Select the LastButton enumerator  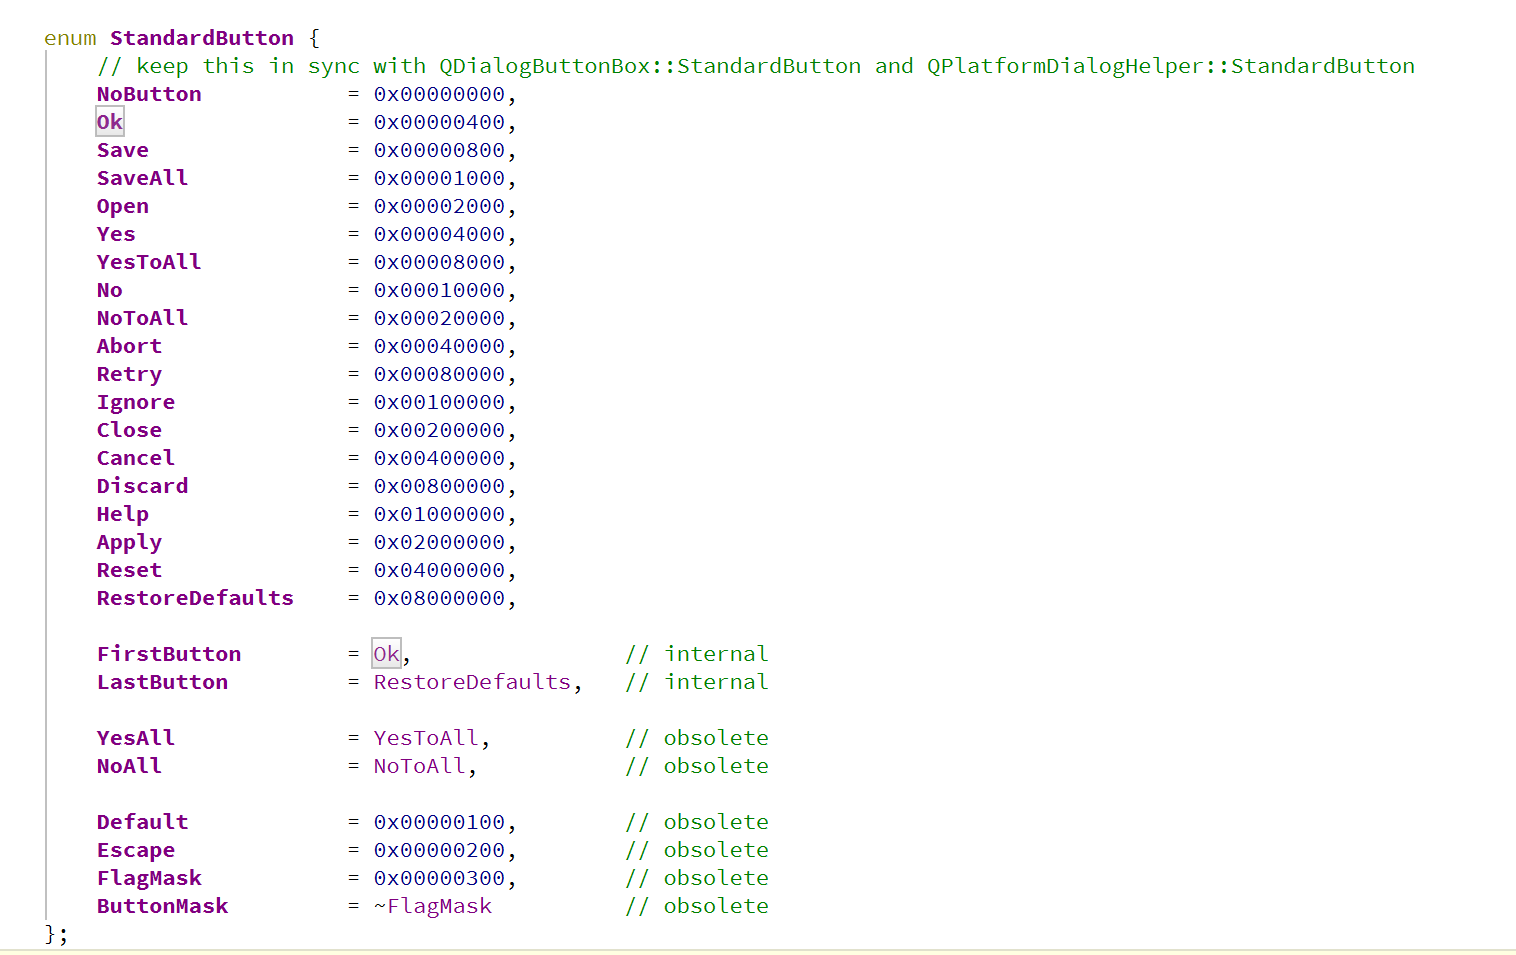[x=162, y=682]
